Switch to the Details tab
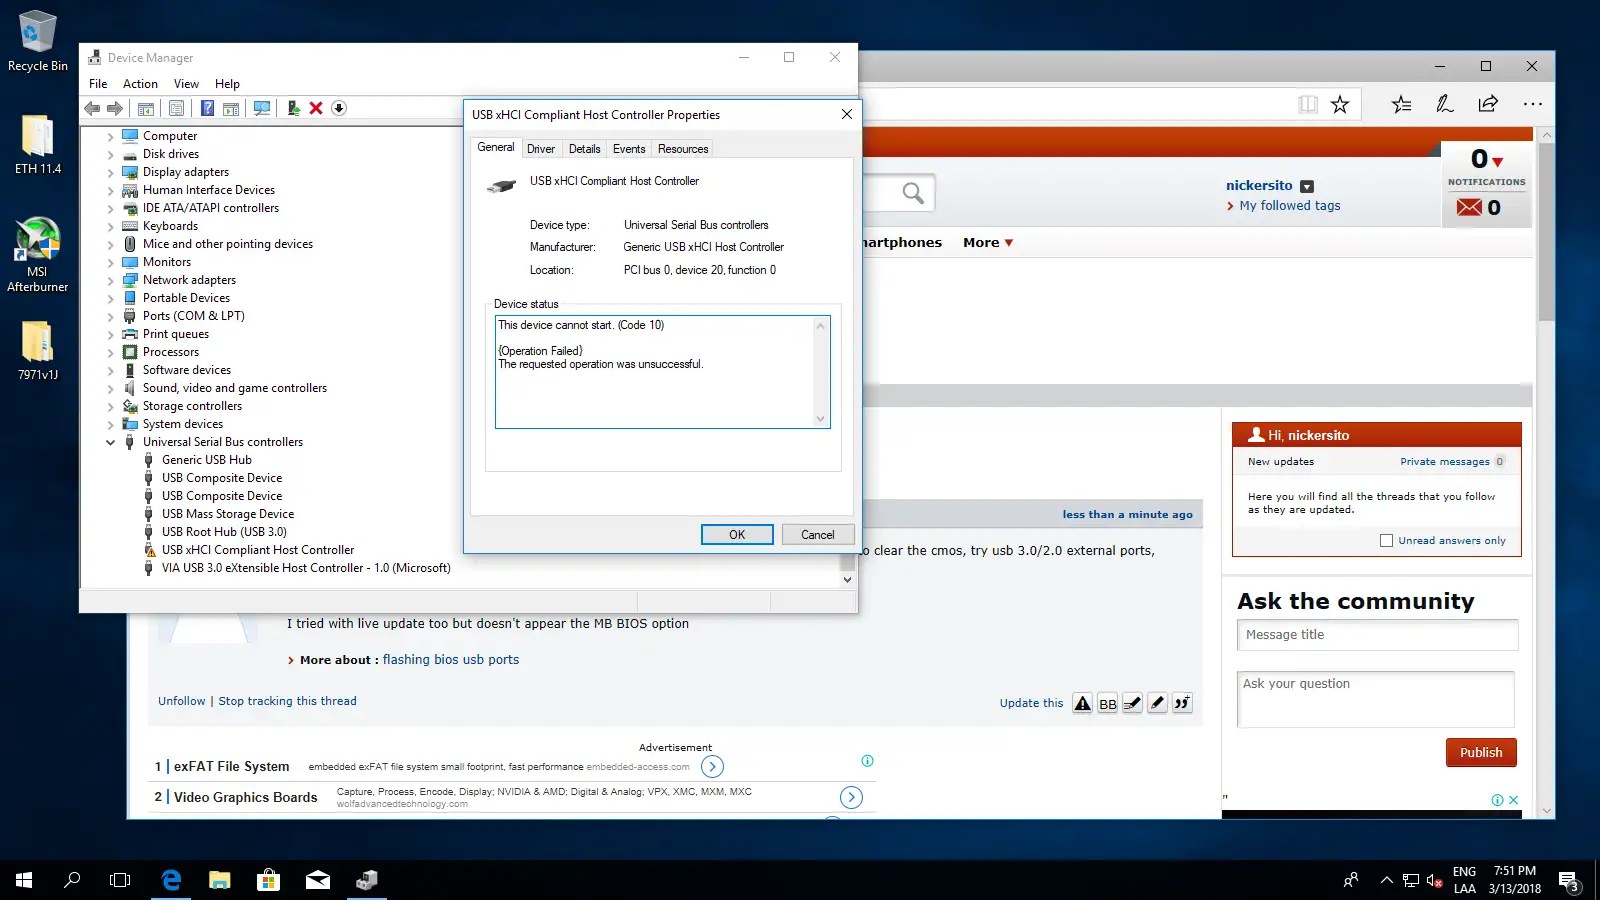1600x900 pixels. click(x=585, y=149)
